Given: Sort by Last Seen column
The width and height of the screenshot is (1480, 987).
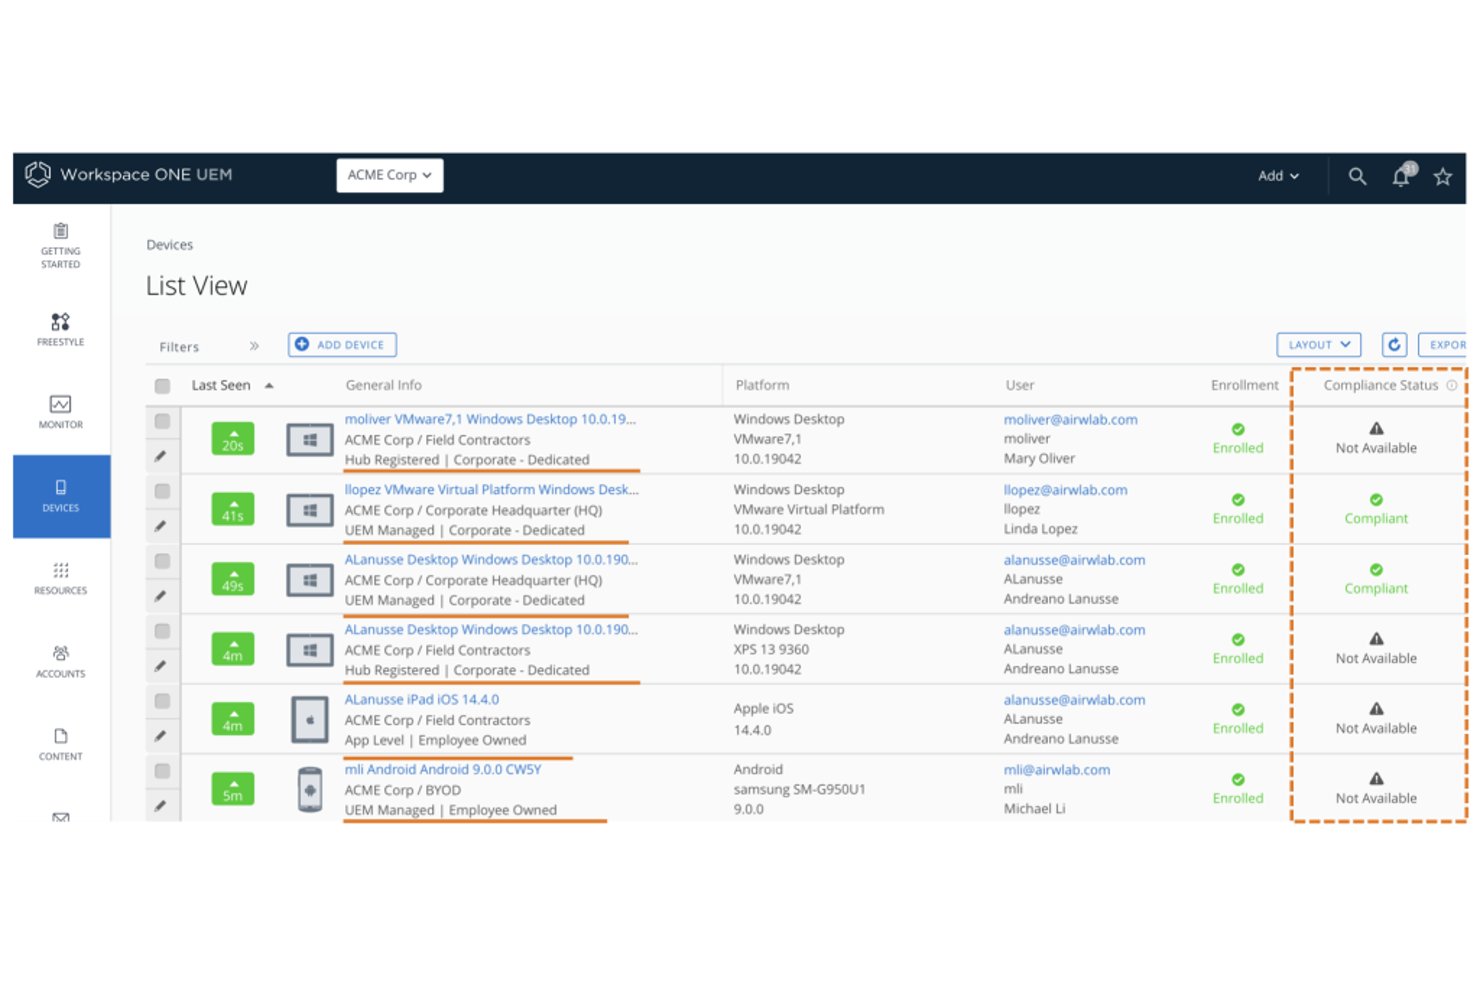Looking at the screenshot, I should point(232,385).
